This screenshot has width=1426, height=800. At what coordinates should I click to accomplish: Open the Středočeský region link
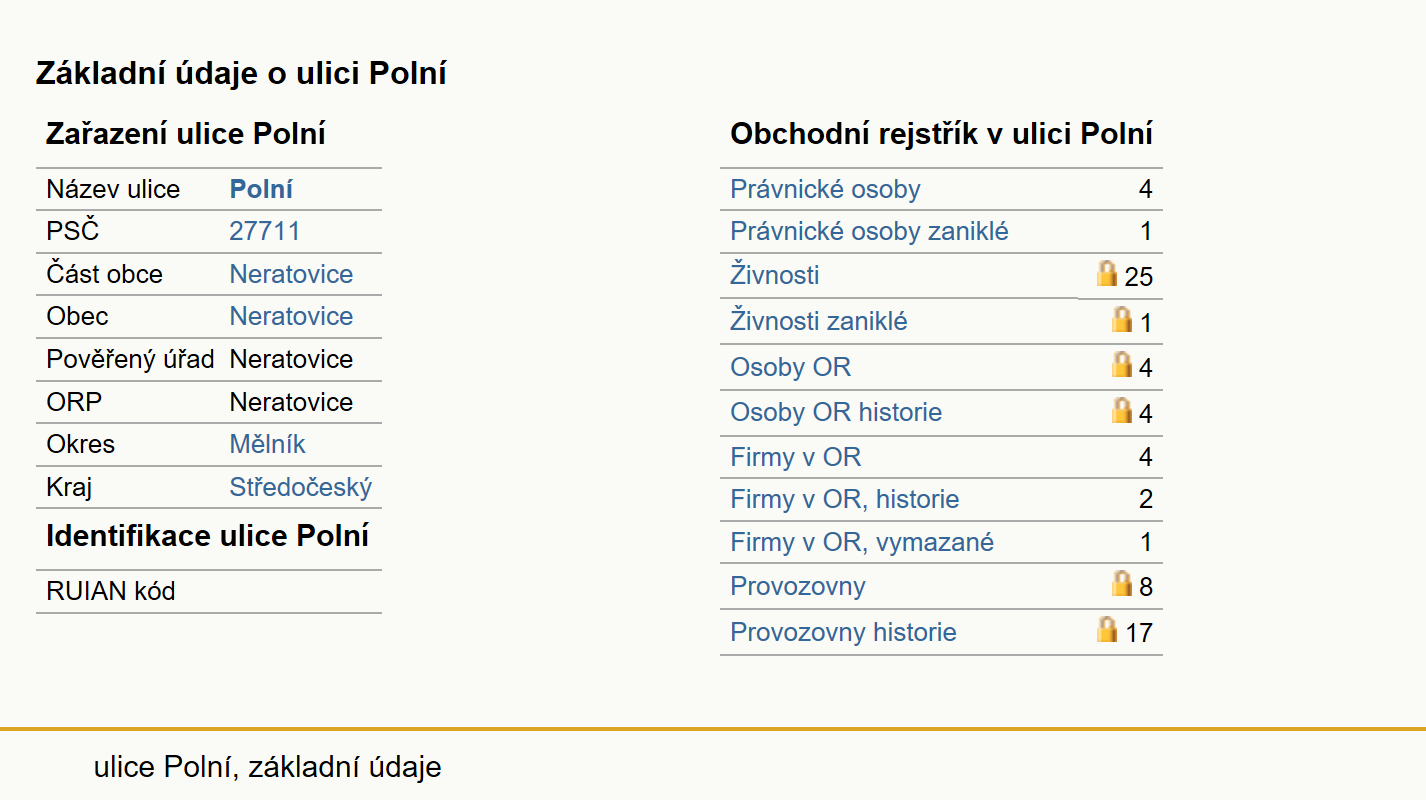click(x=300, y=487)
